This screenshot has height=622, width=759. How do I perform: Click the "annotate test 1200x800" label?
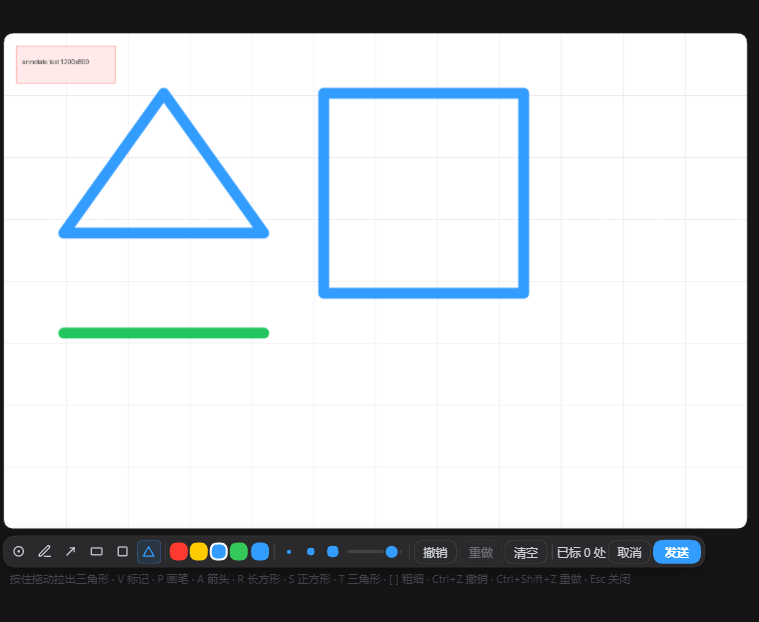56,62
